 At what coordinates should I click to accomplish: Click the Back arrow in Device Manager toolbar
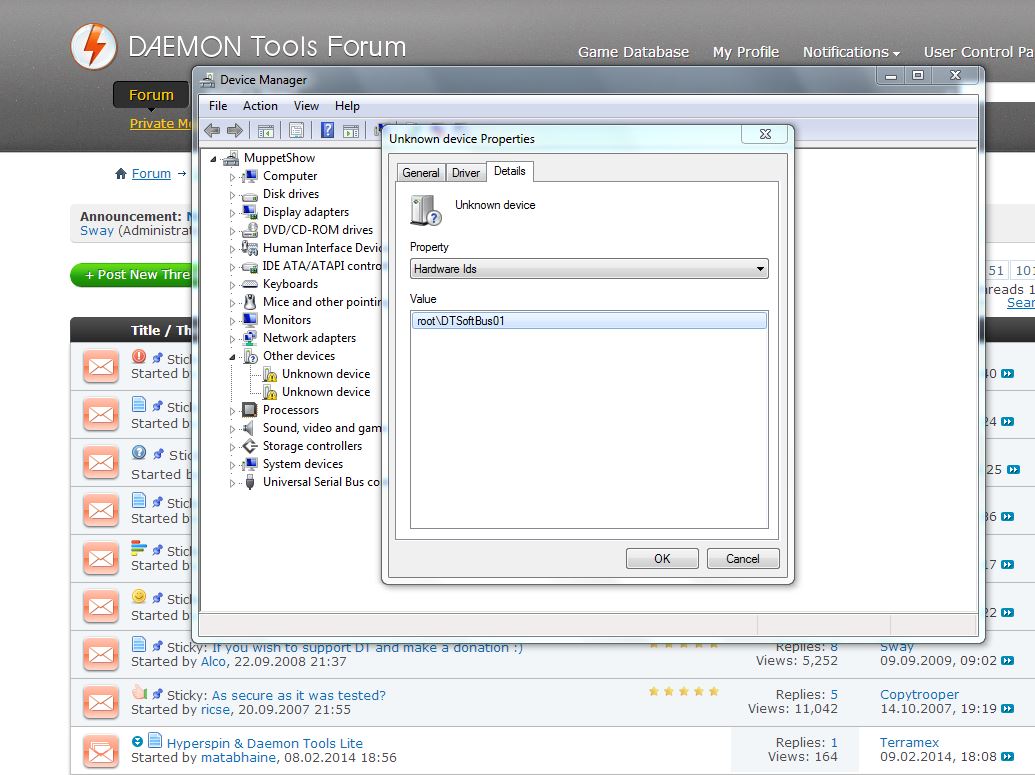tap(212, 130)
